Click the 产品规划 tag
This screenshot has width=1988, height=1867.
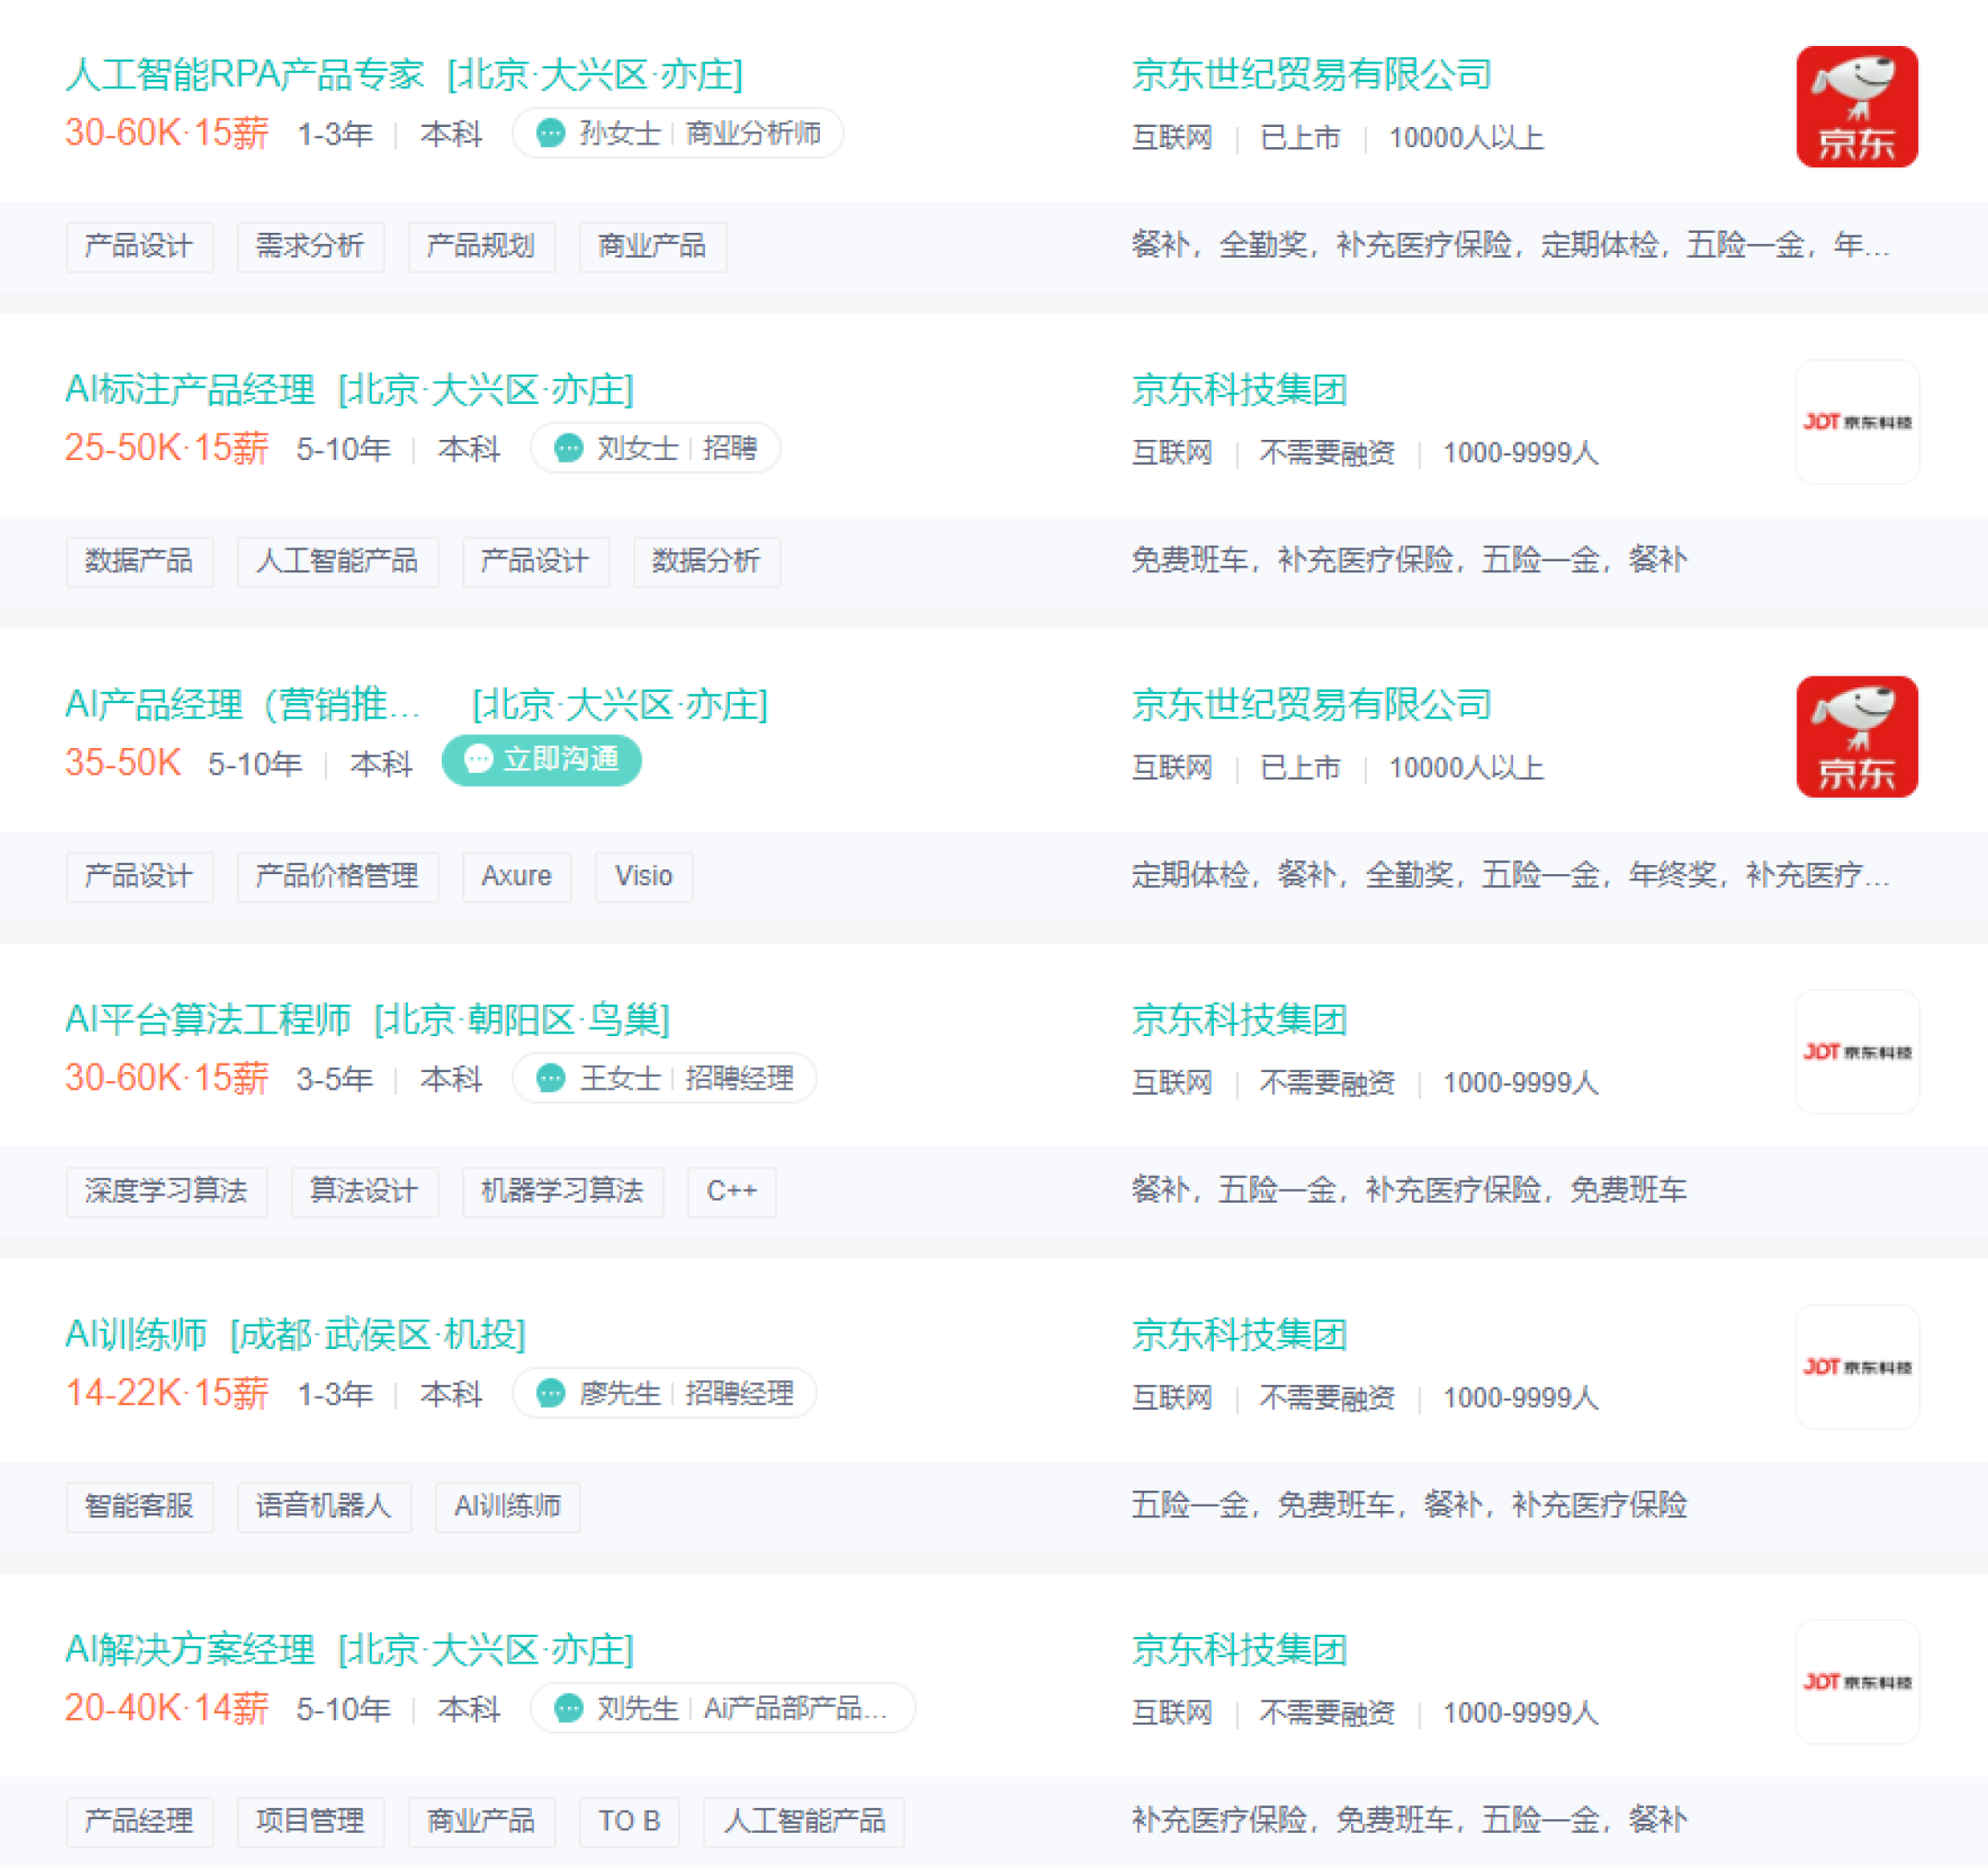[x=481, y=246]
